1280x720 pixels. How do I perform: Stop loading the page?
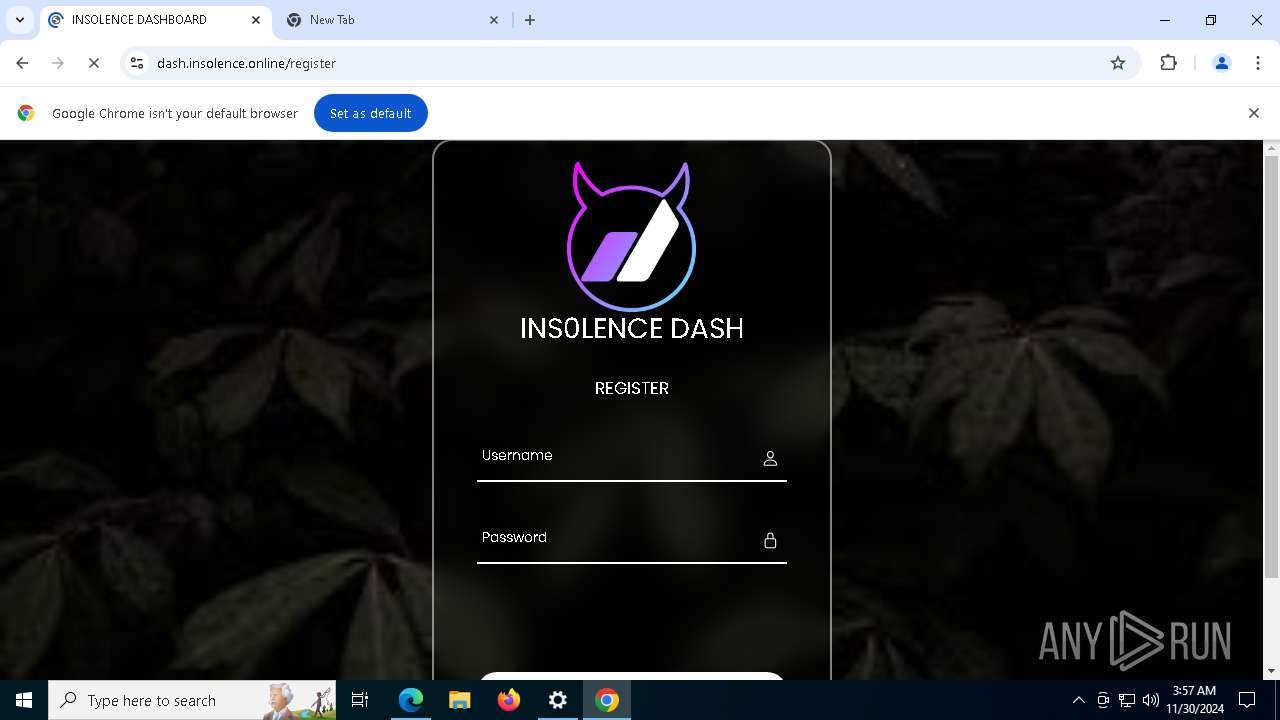(93, 63)
